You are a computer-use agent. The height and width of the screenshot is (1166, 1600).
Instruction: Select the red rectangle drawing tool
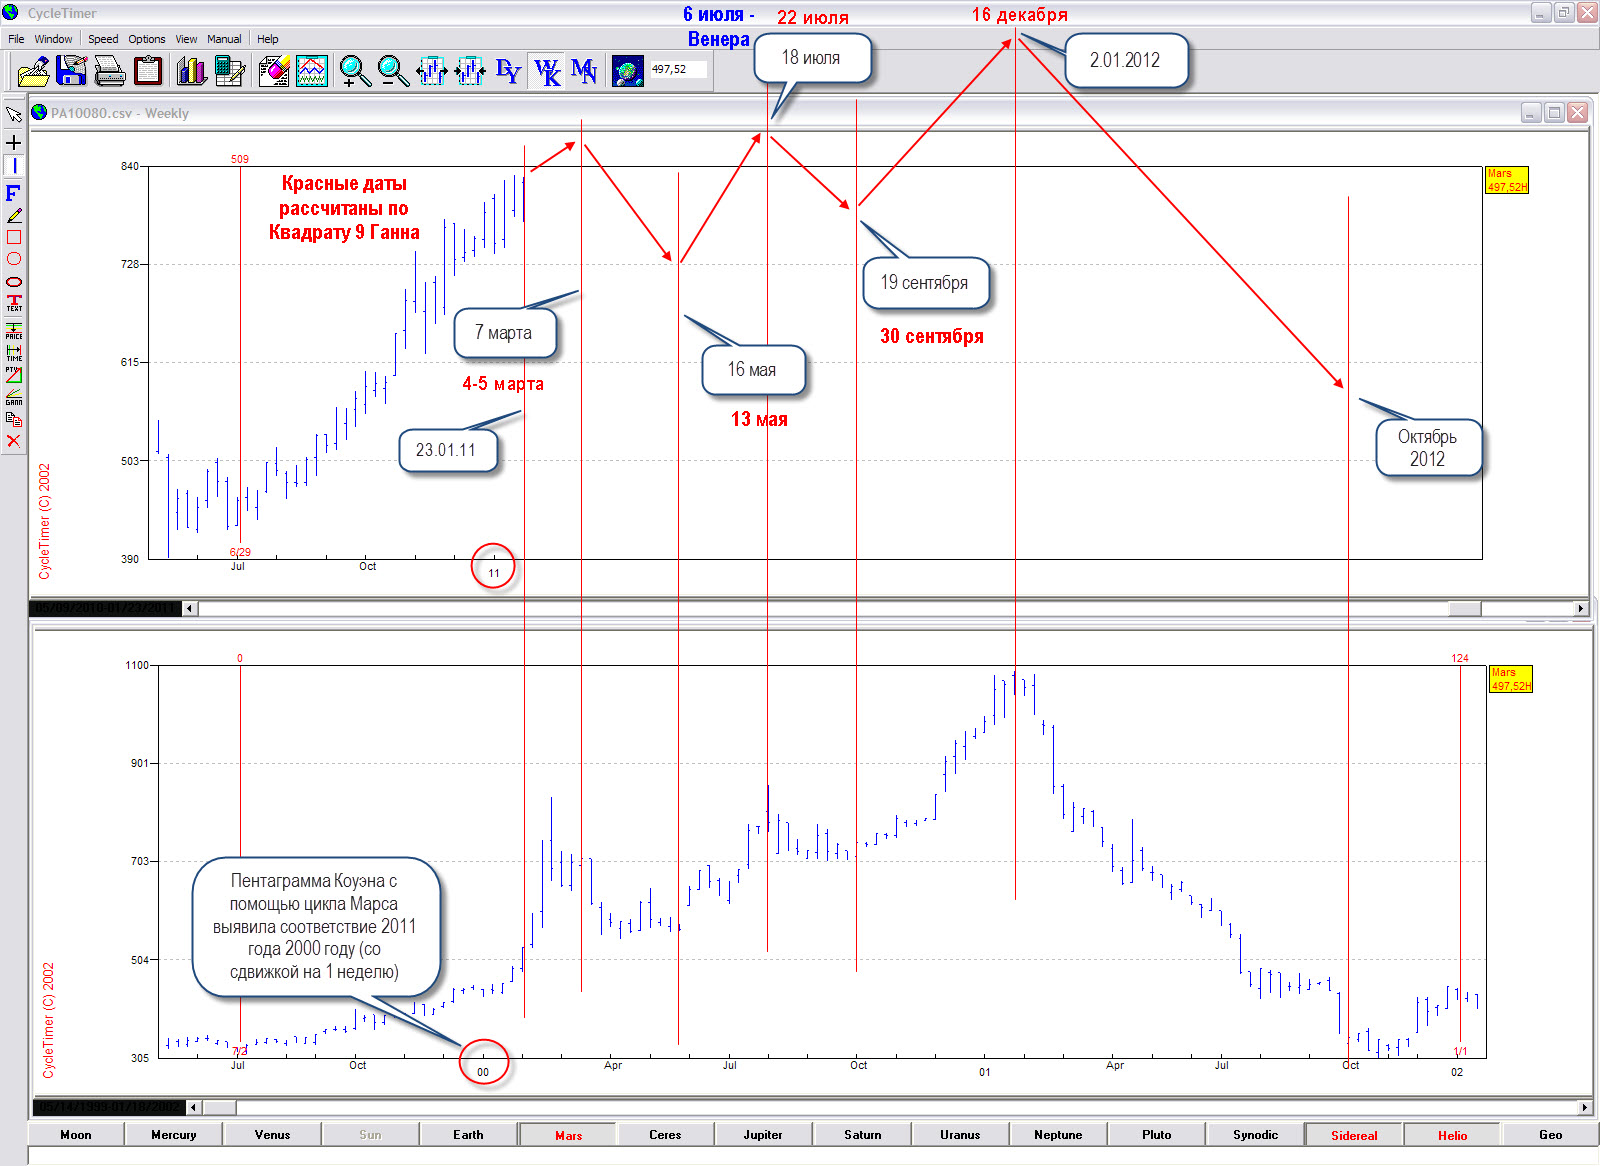tap(14, 237)
